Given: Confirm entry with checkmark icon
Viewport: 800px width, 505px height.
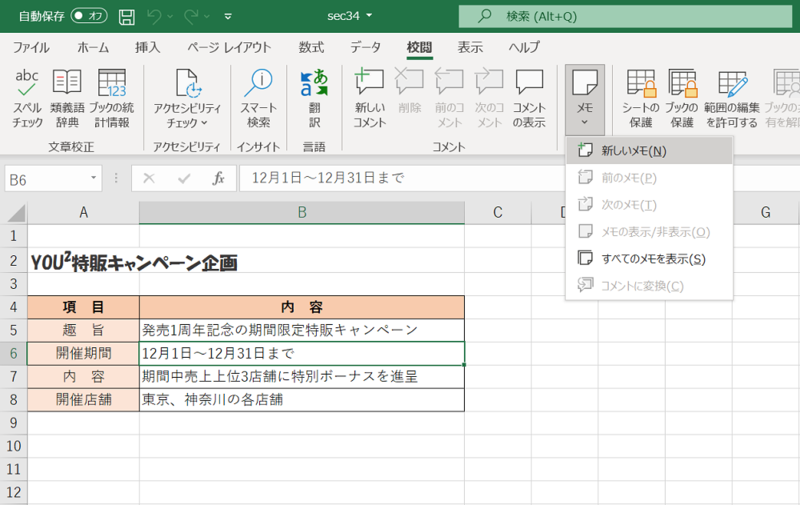Looking at the screenshot, I should [184, 178].
